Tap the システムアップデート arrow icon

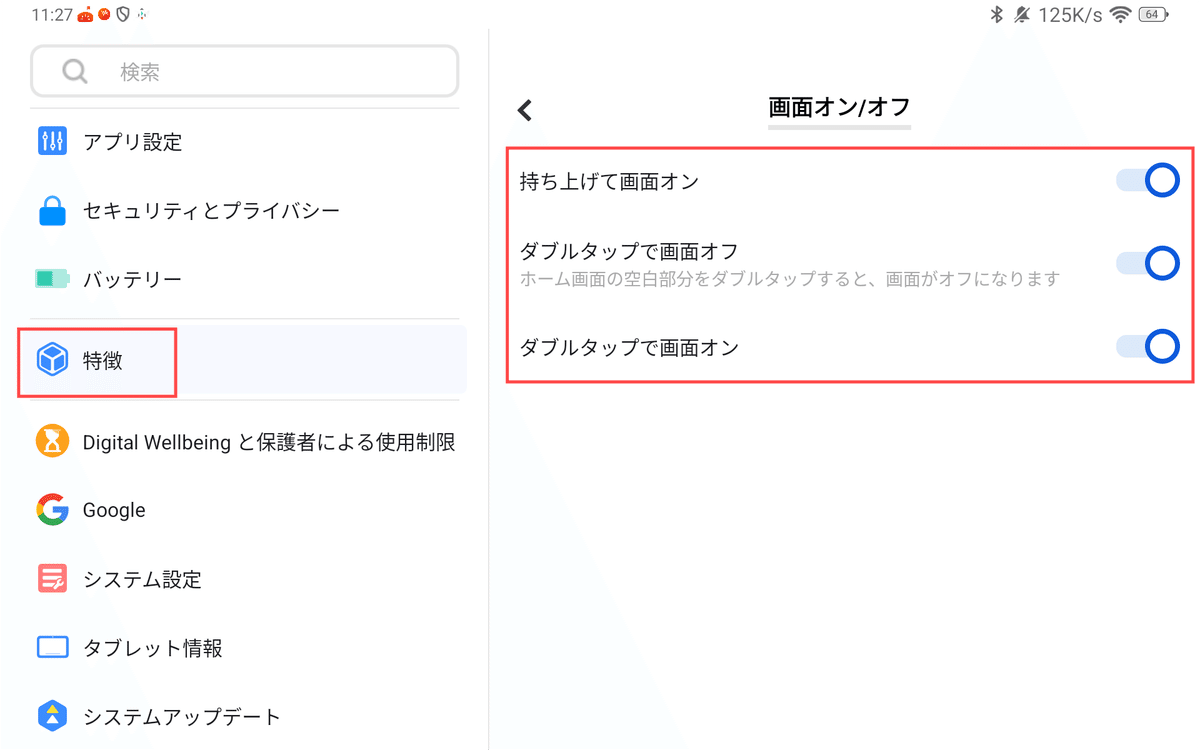point(52,716)
